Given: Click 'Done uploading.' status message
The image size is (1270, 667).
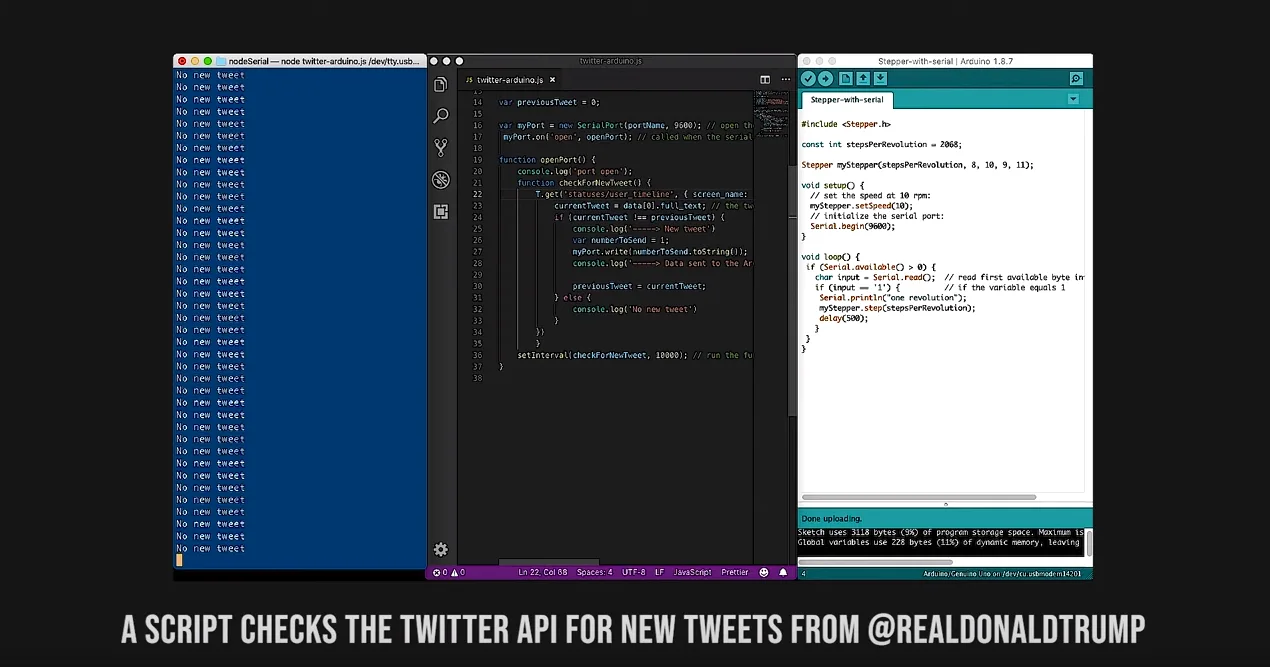Looking at the screenshot, I should (x=832, y=519).
